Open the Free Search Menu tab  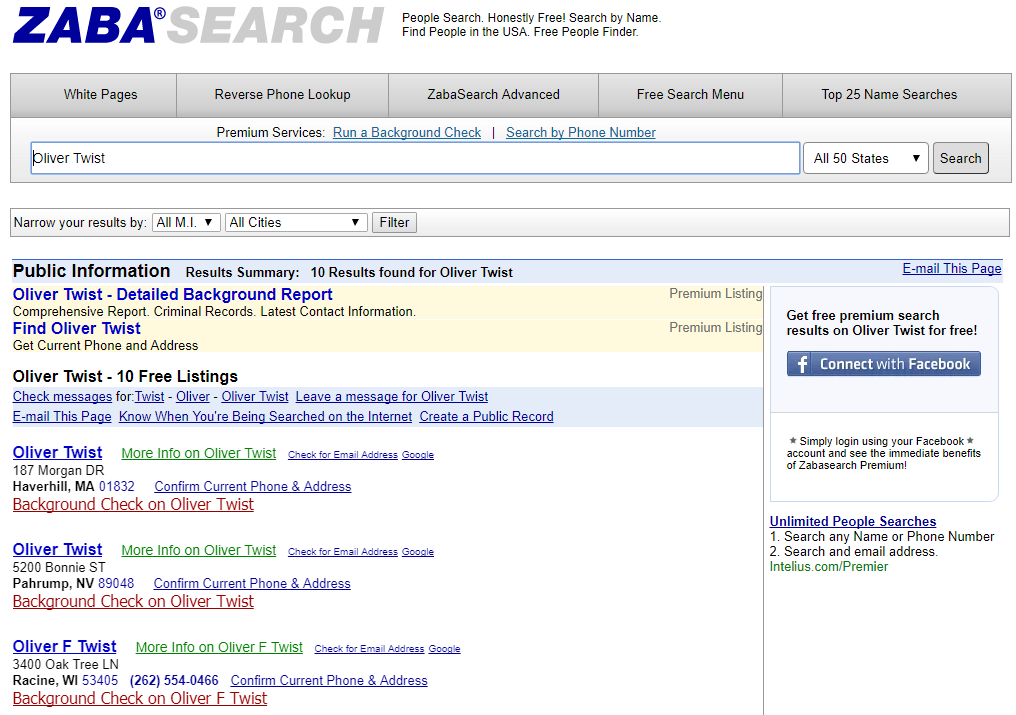(x=690, y=94)
